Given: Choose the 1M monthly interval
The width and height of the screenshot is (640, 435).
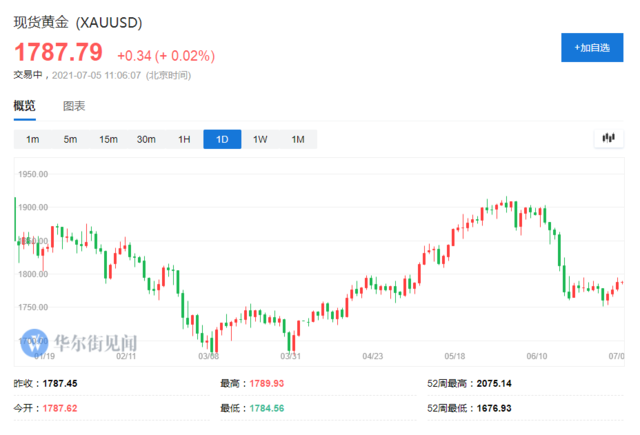Looking at the screenshot, I should [x=298, y=139].
